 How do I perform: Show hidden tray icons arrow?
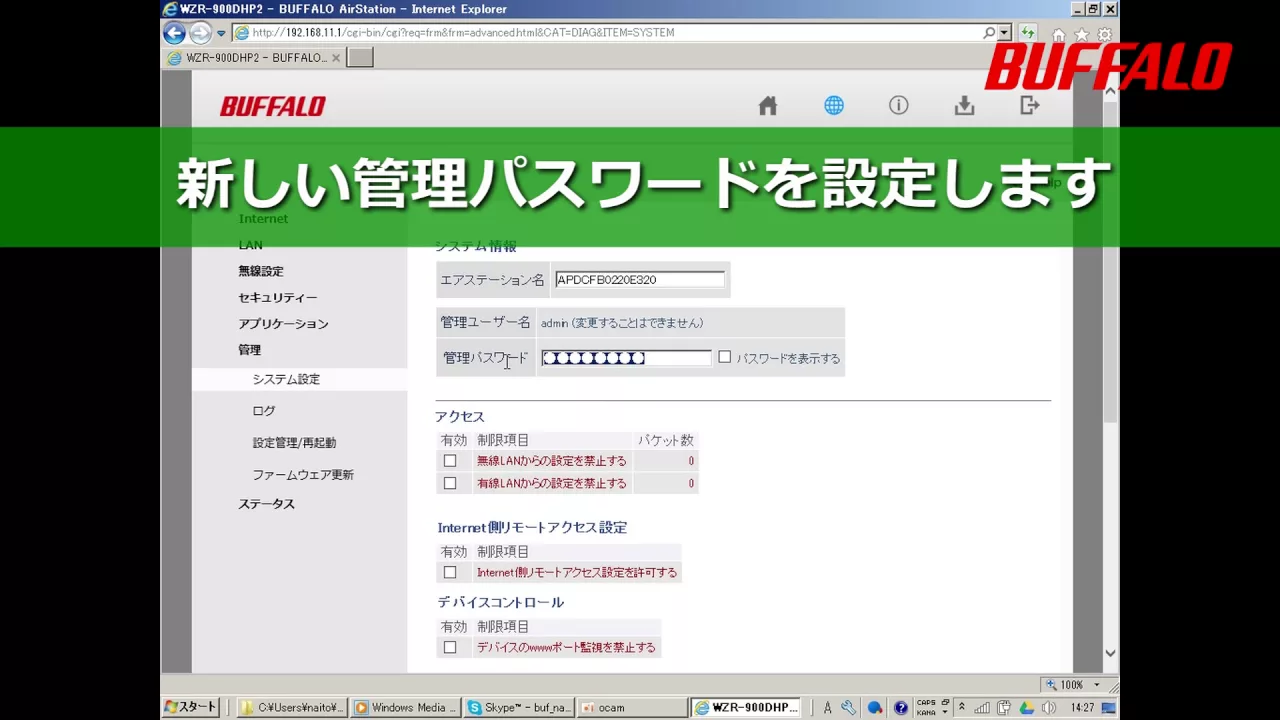(962, 708)
